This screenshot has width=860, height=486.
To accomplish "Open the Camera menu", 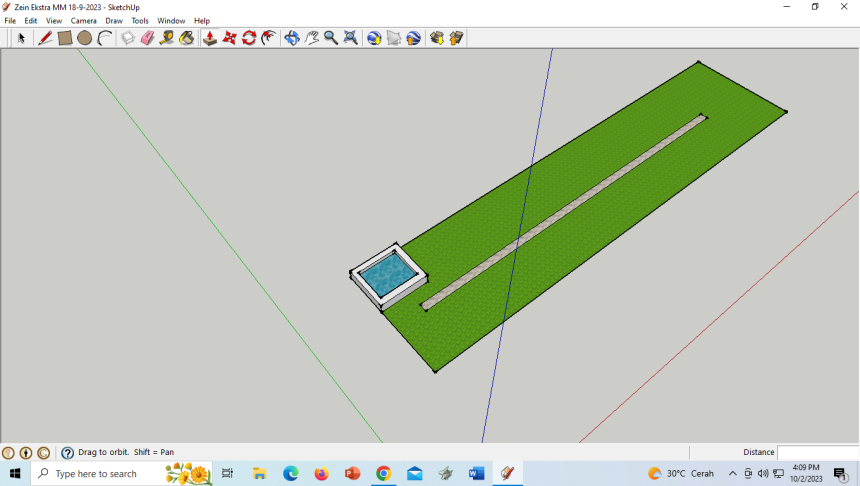I will click(x=84, y=21).
